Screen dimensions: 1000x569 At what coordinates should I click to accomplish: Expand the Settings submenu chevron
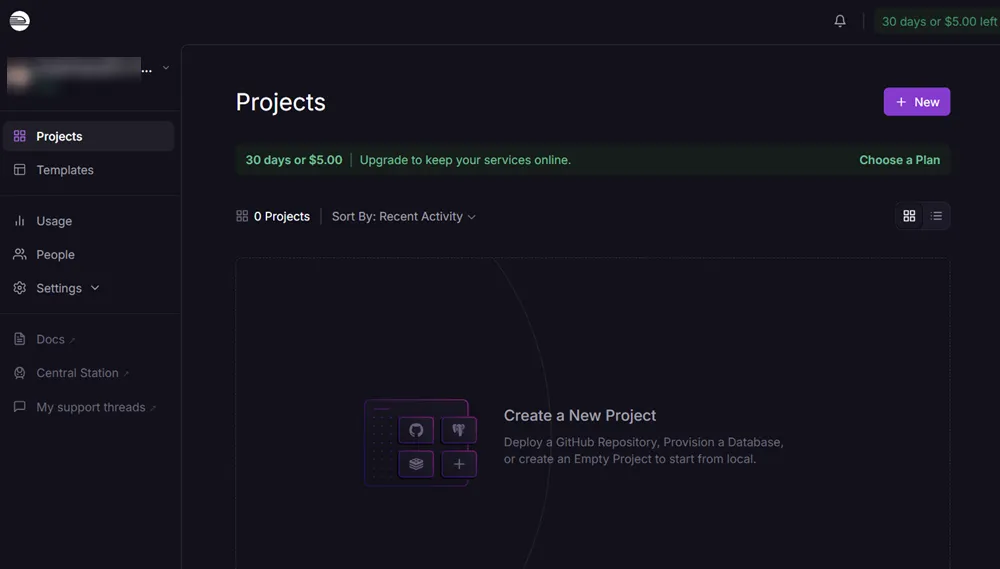pyautogui.click(x=95, y=288)
